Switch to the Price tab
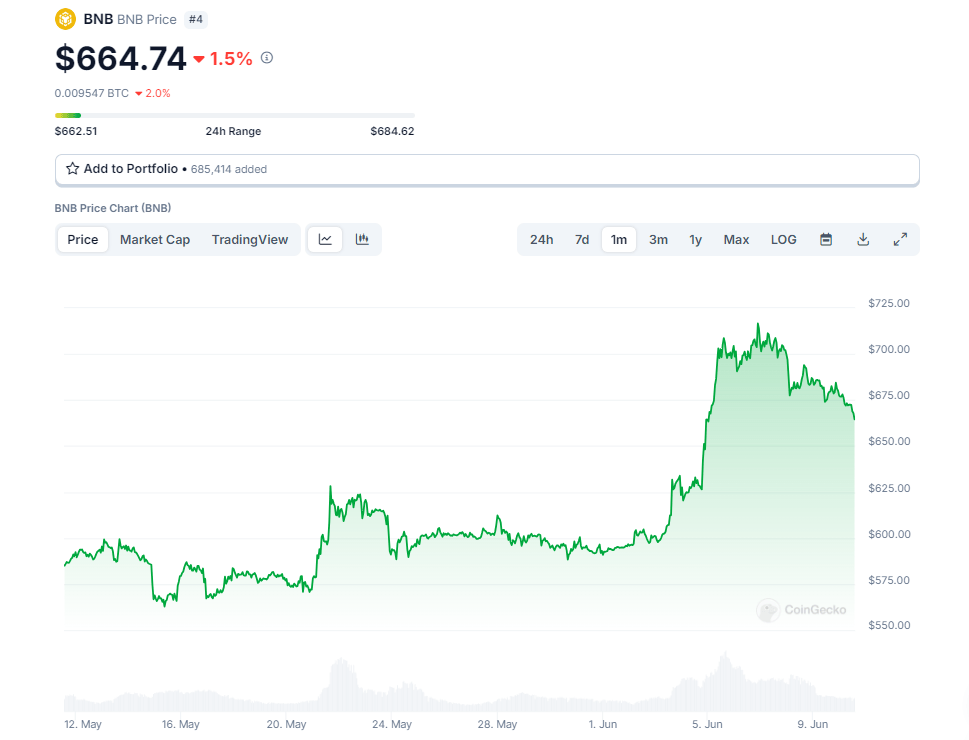The height and width of the screenshot is (740, 969). coord(83,239)
